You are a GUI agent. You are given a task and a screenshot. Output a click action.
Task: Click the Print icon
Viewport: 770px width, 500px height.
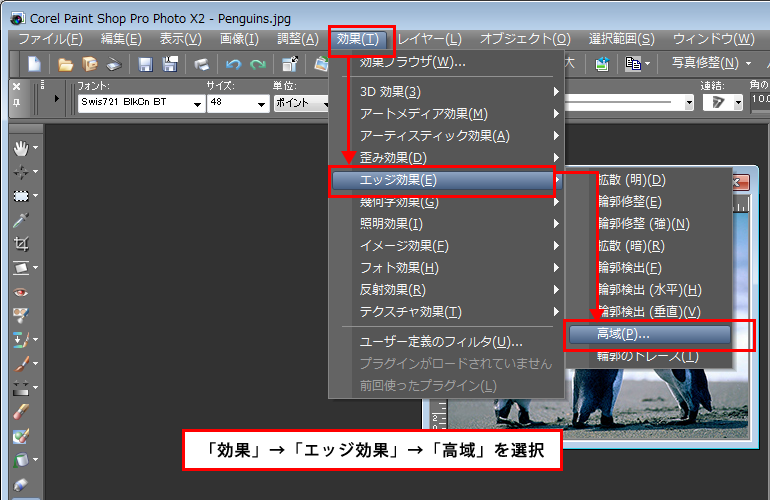201,64
